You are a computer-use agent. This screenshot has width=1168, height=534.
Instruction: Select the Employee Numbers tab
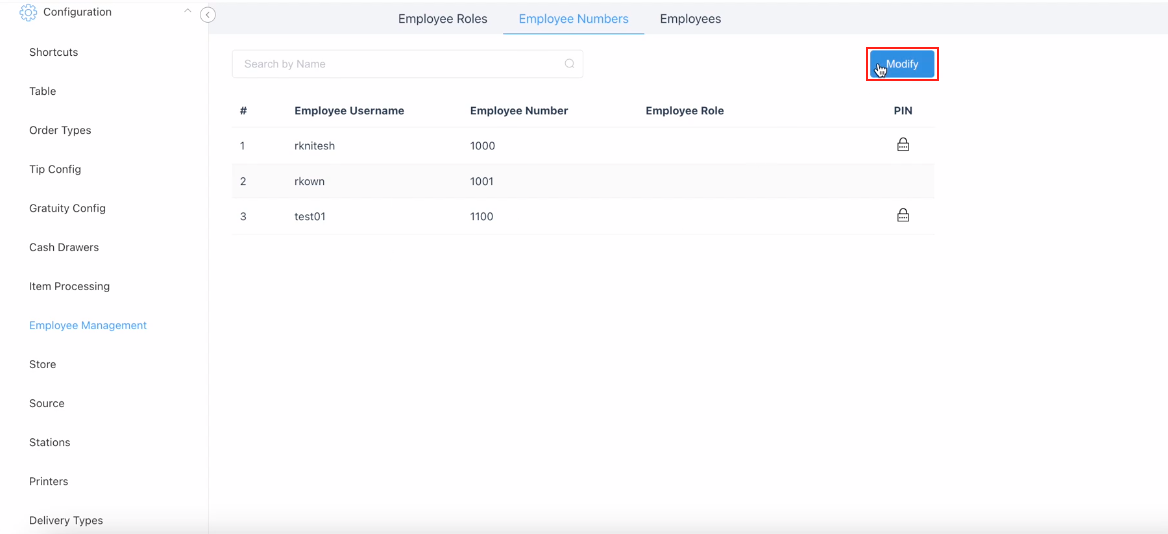(x=573, y=19)
